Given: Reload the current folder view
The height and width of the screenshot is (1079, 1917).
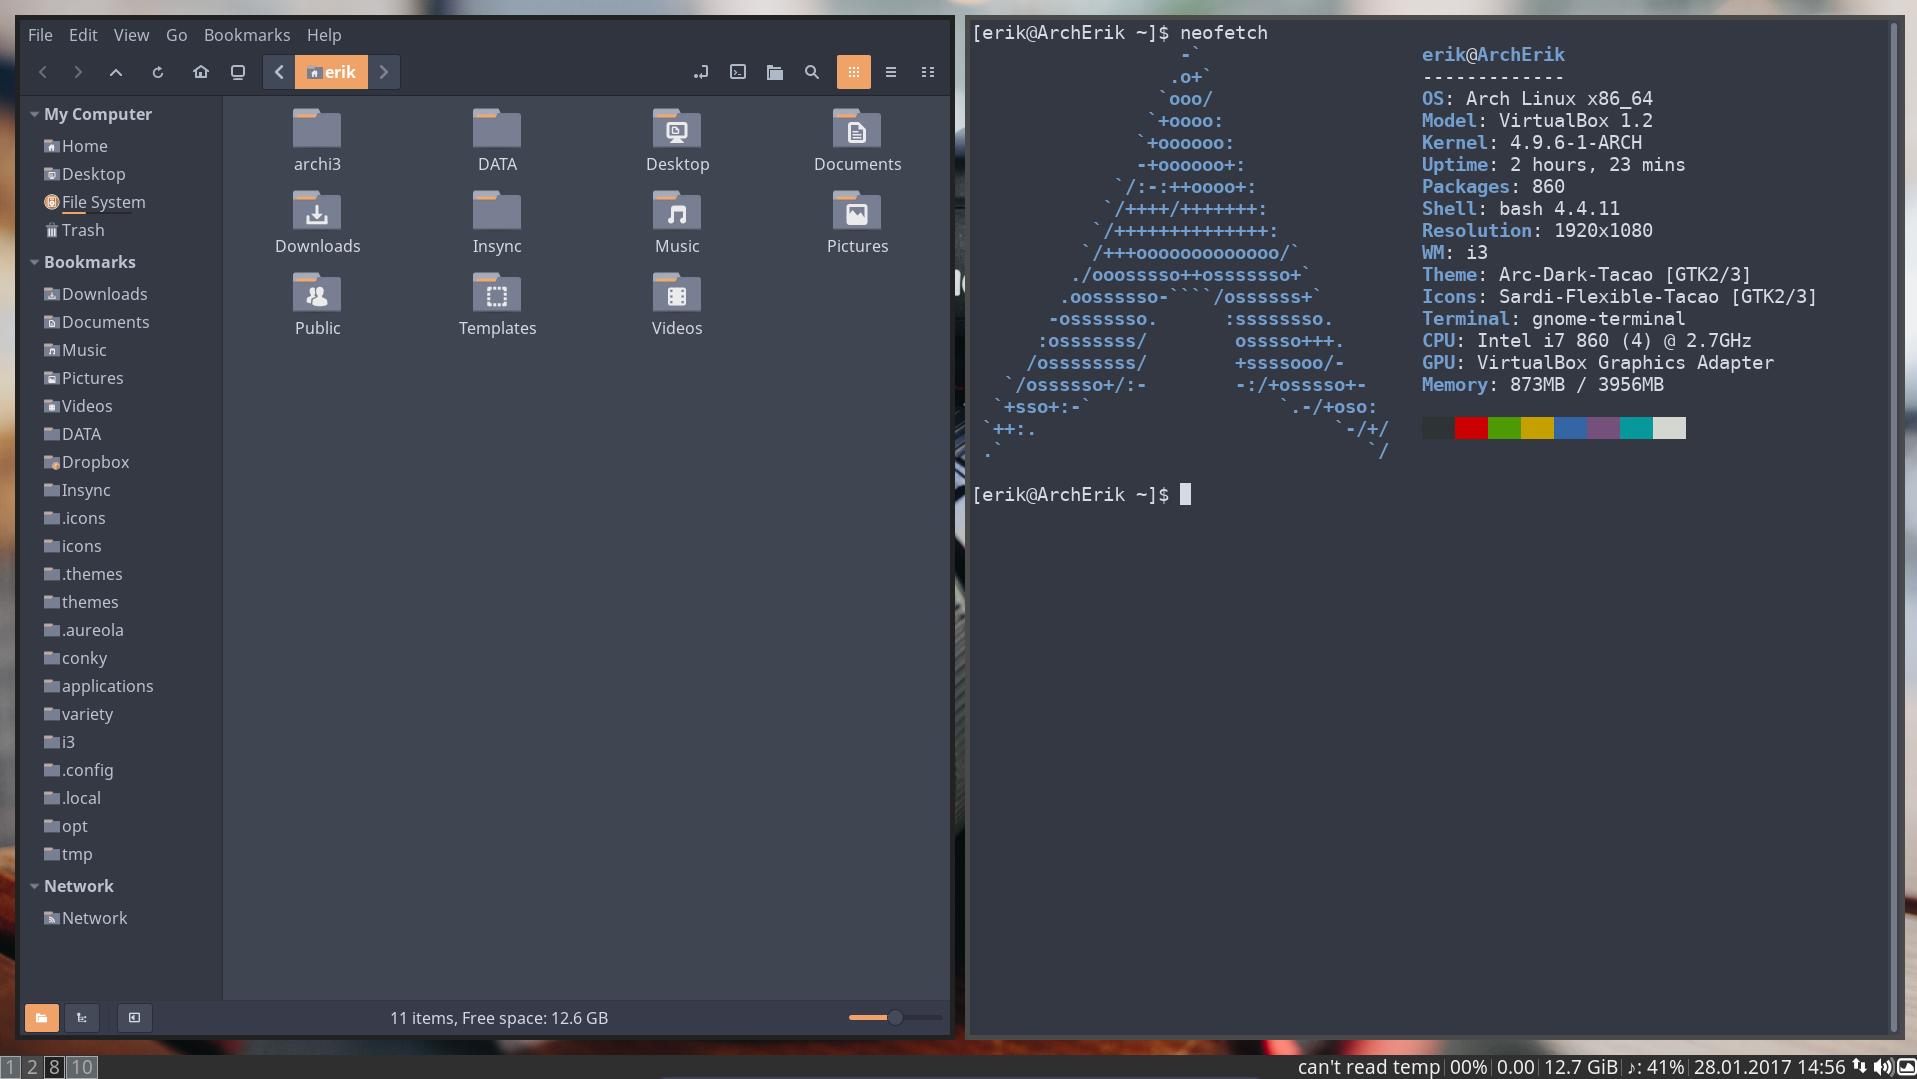Looking at the screenshot, I should pyautogui.click(x=158, y=72).
